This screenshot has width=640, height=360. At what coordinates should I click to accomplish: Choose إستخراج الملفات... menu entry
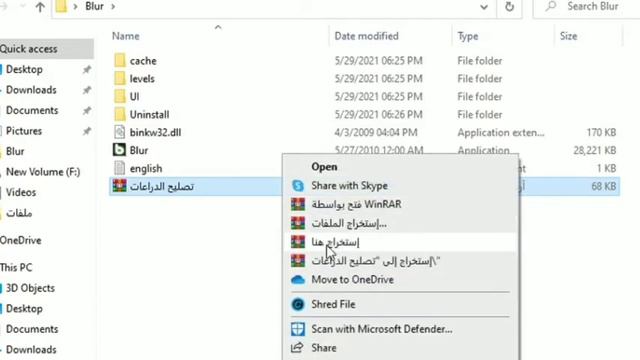(400, 223)
